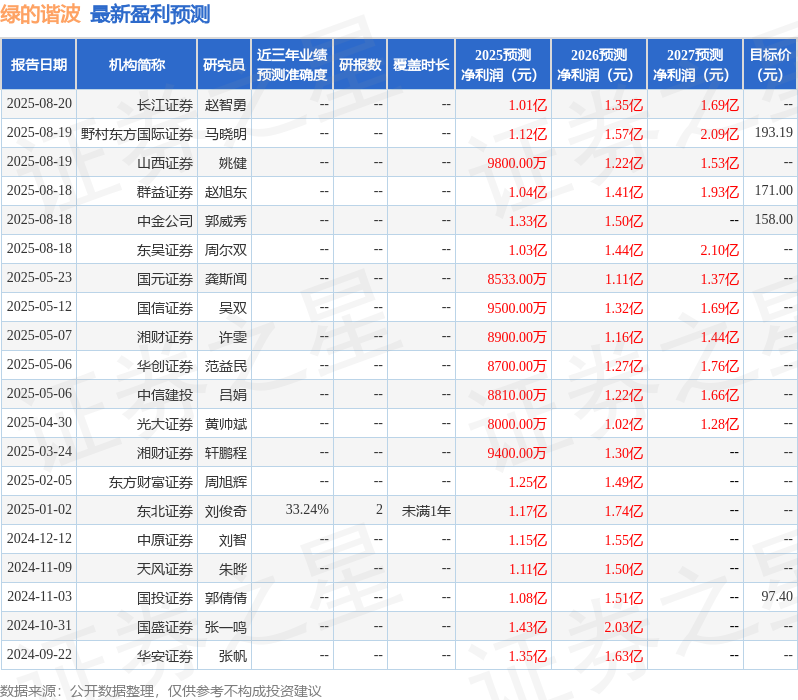This screenshot has height=700, width=798.
Task: Select 华创证券 cell
Action: (x=165, y=367)
